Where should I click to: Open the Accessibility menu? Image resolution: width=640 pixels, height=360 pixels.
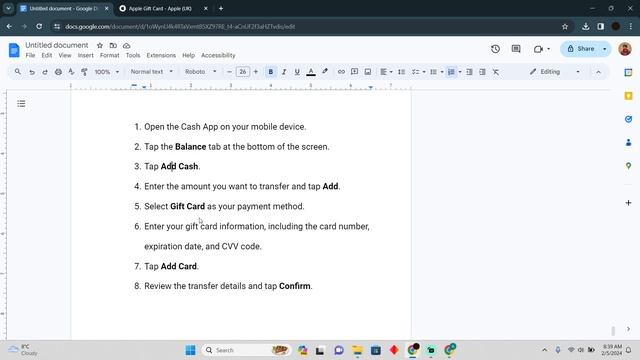[218, 55]
